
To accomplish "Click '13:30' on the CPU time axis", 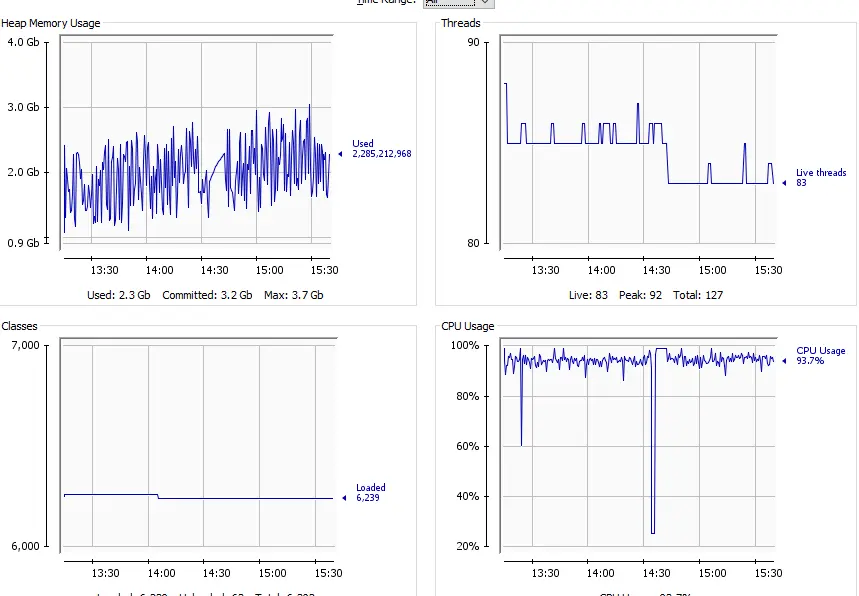I will pos(546,573).
